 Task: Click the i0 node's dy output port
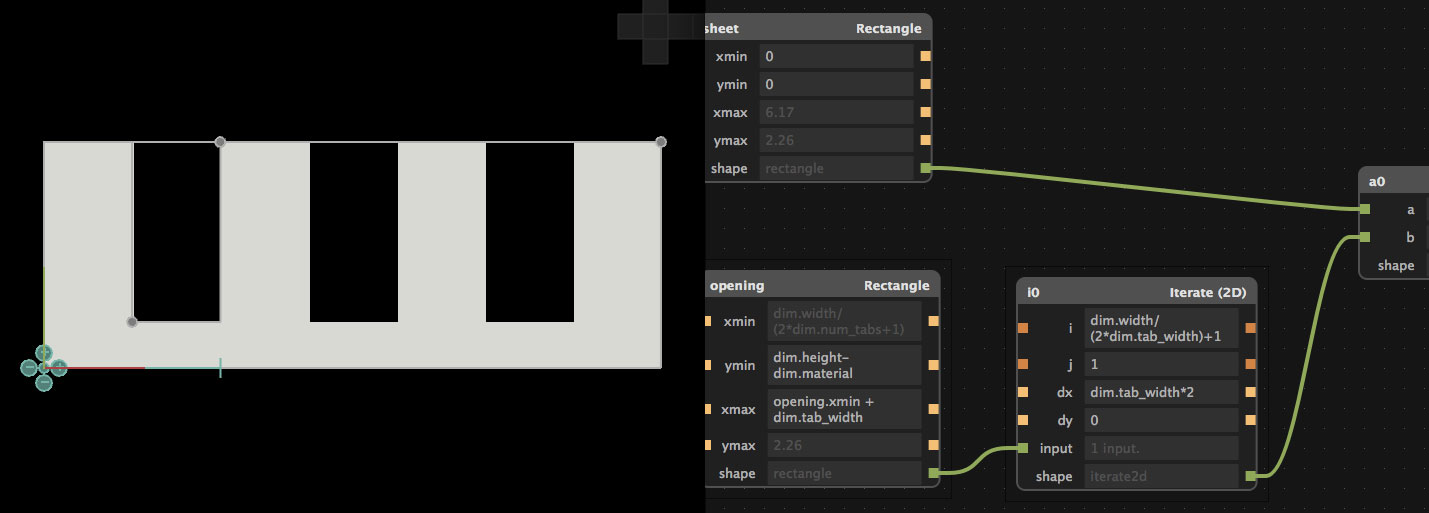[1251, 420]
